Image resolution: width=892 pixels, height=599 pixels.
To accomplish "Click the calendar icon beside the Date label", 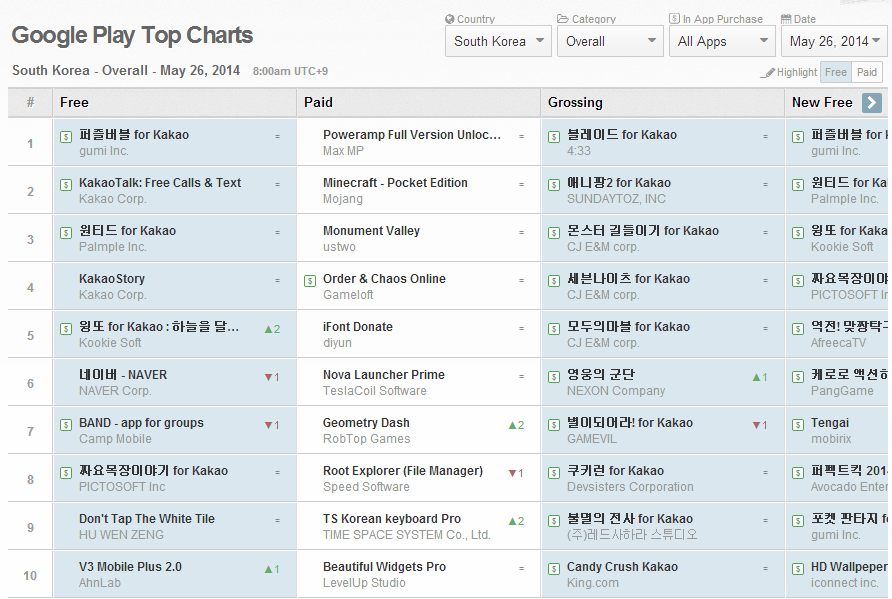I will pos(786,19).
